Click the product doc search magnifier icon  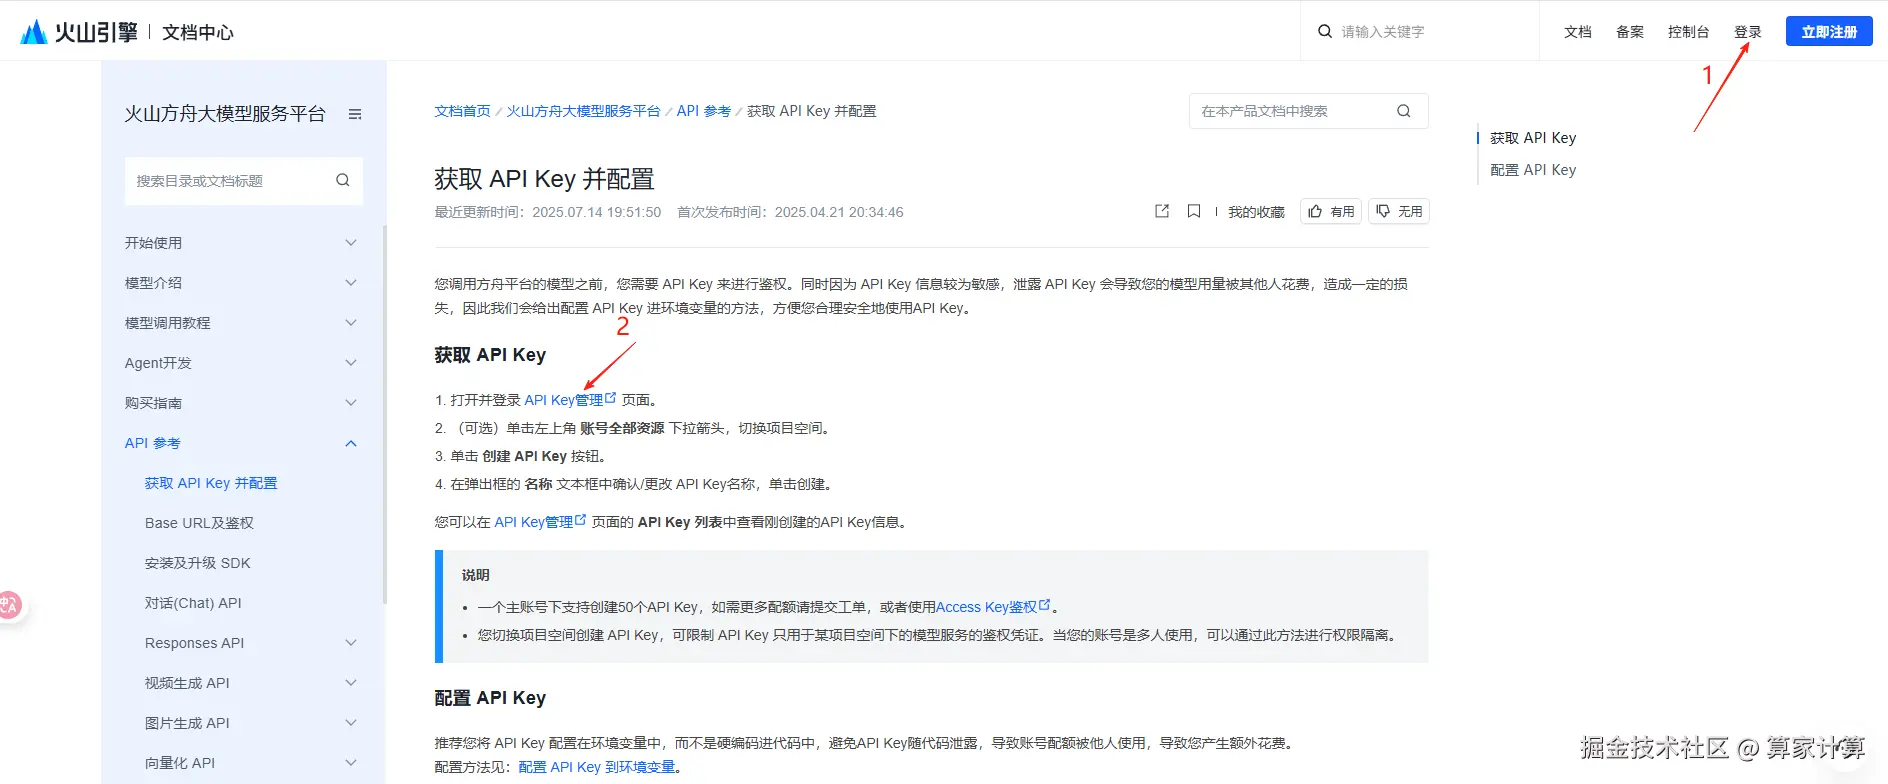coord(1404,111)
